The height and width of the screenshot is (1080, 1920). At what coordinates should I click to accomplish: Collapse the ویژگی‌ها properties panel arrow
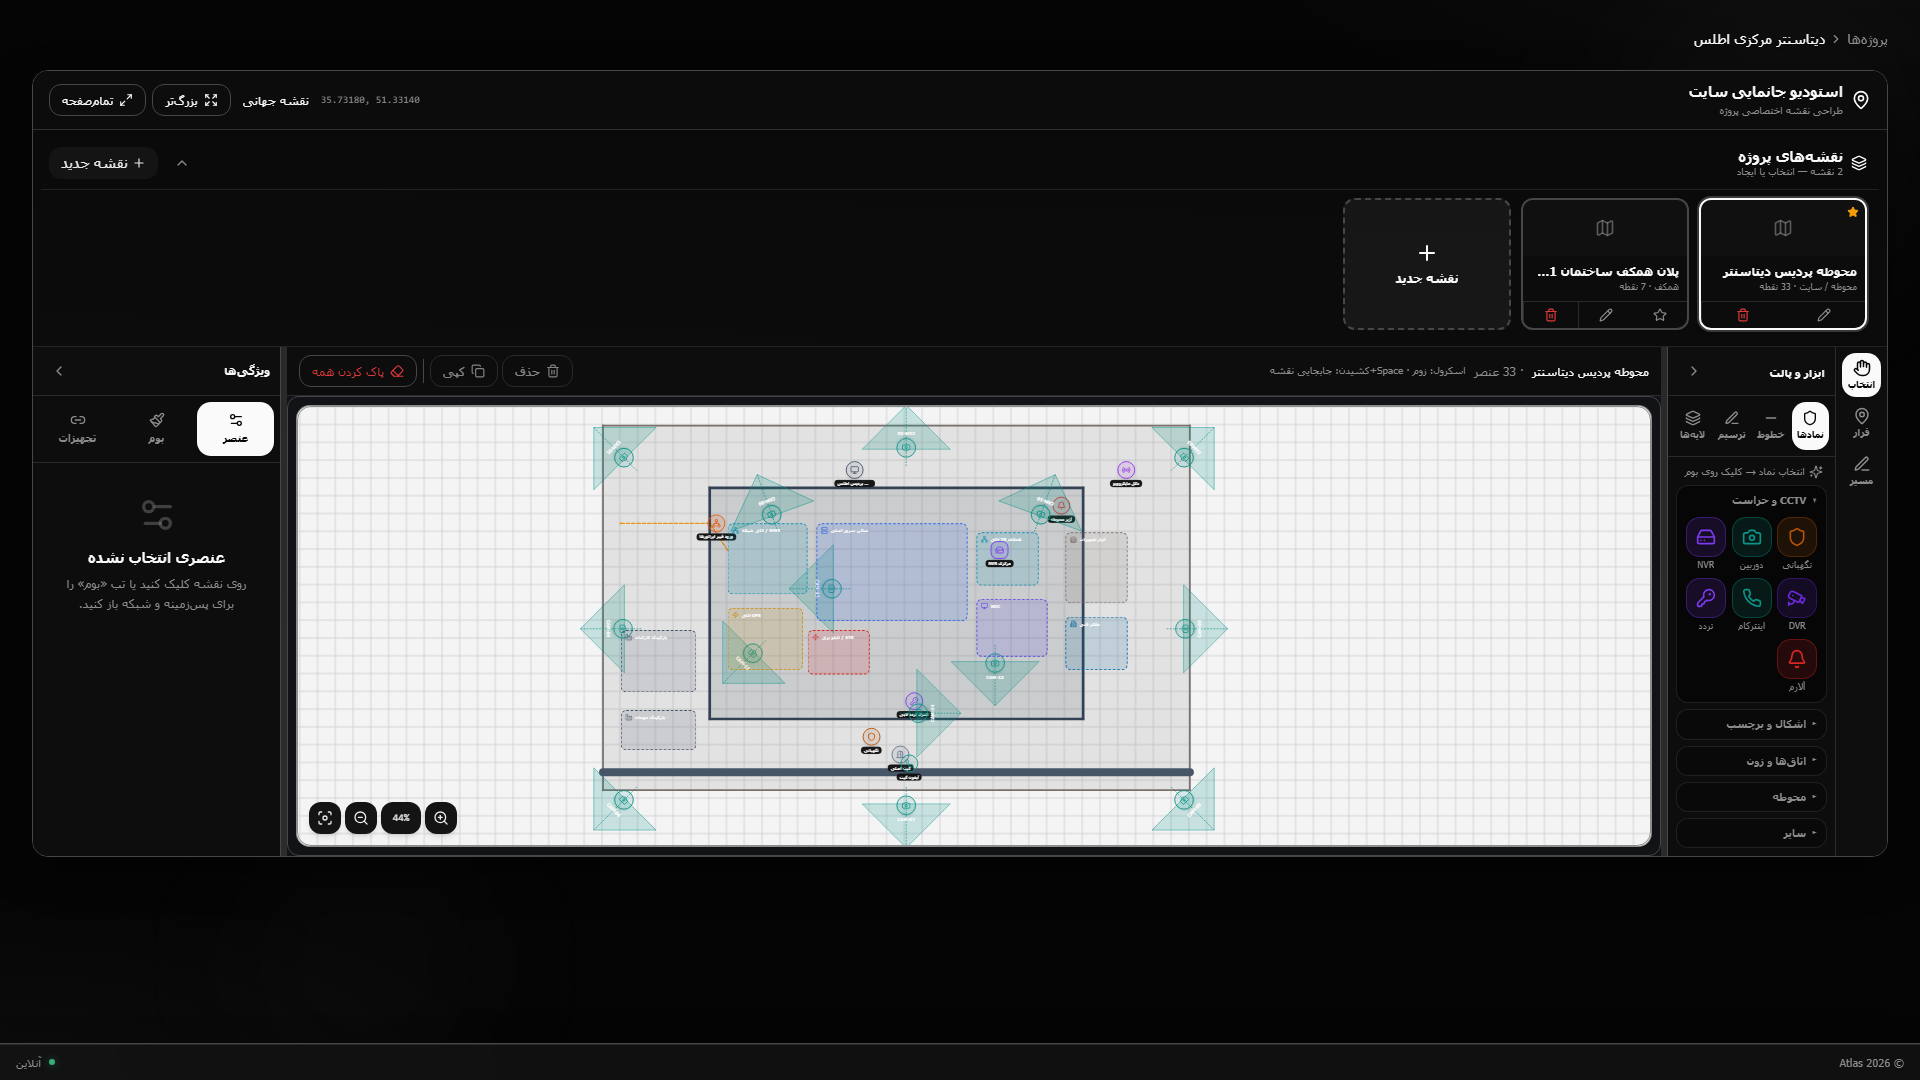tap(59, 371)
